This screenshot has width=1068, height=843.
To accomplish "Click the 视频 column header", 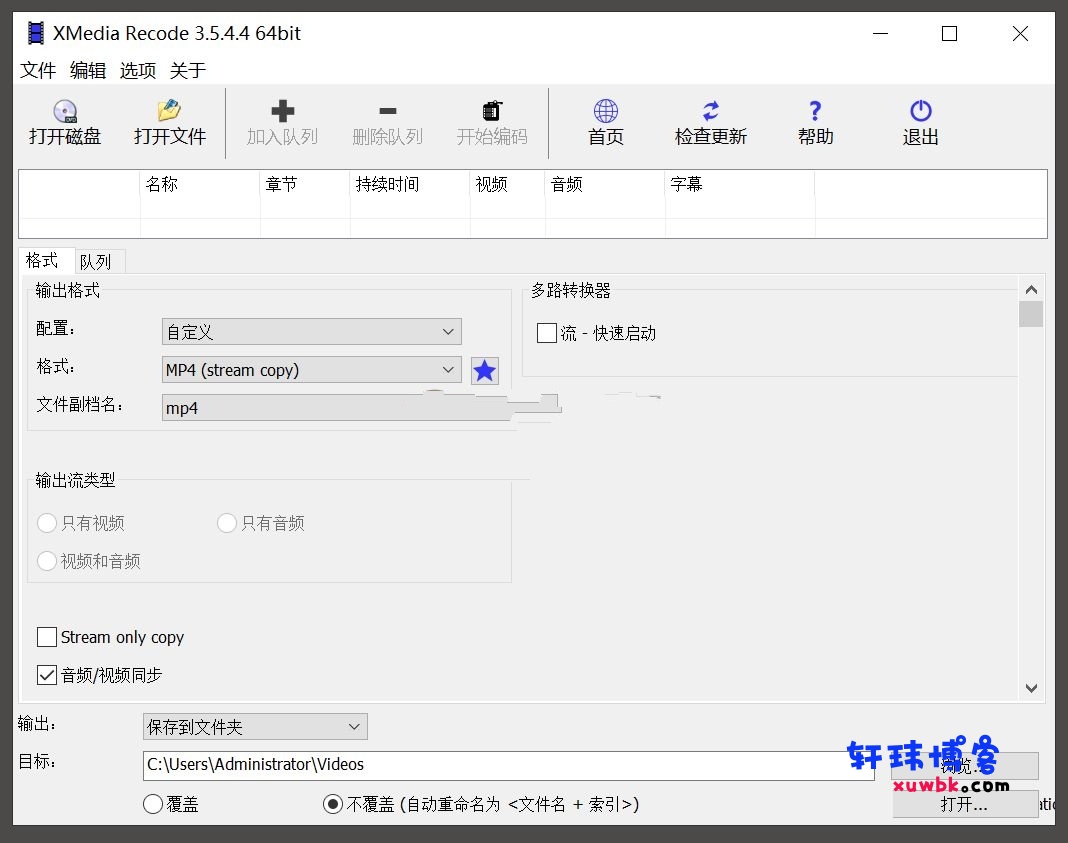I will point(507,185).
